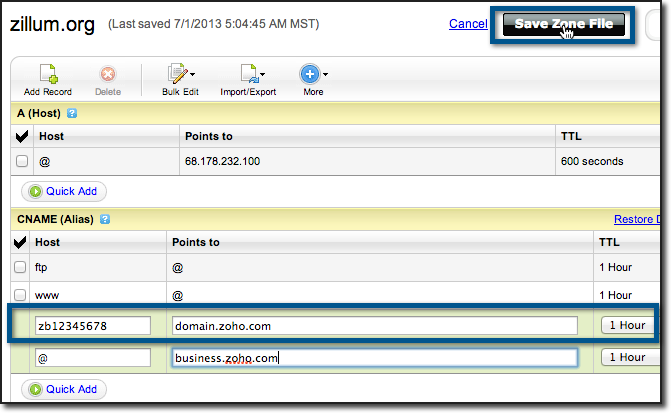Viewport: 672px width, 414px height.
Task: Click the Host column header in CNAME section
Action: point(48,242)
